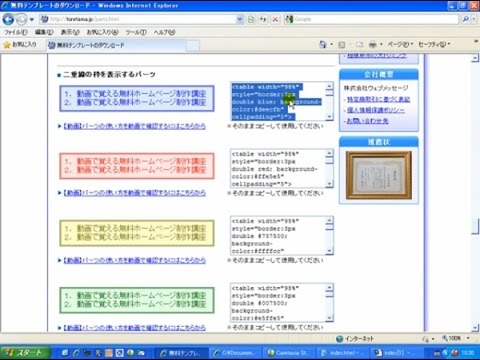
Task: Click the Print icon
Action: pyautogui.click(x=373, y=44)
